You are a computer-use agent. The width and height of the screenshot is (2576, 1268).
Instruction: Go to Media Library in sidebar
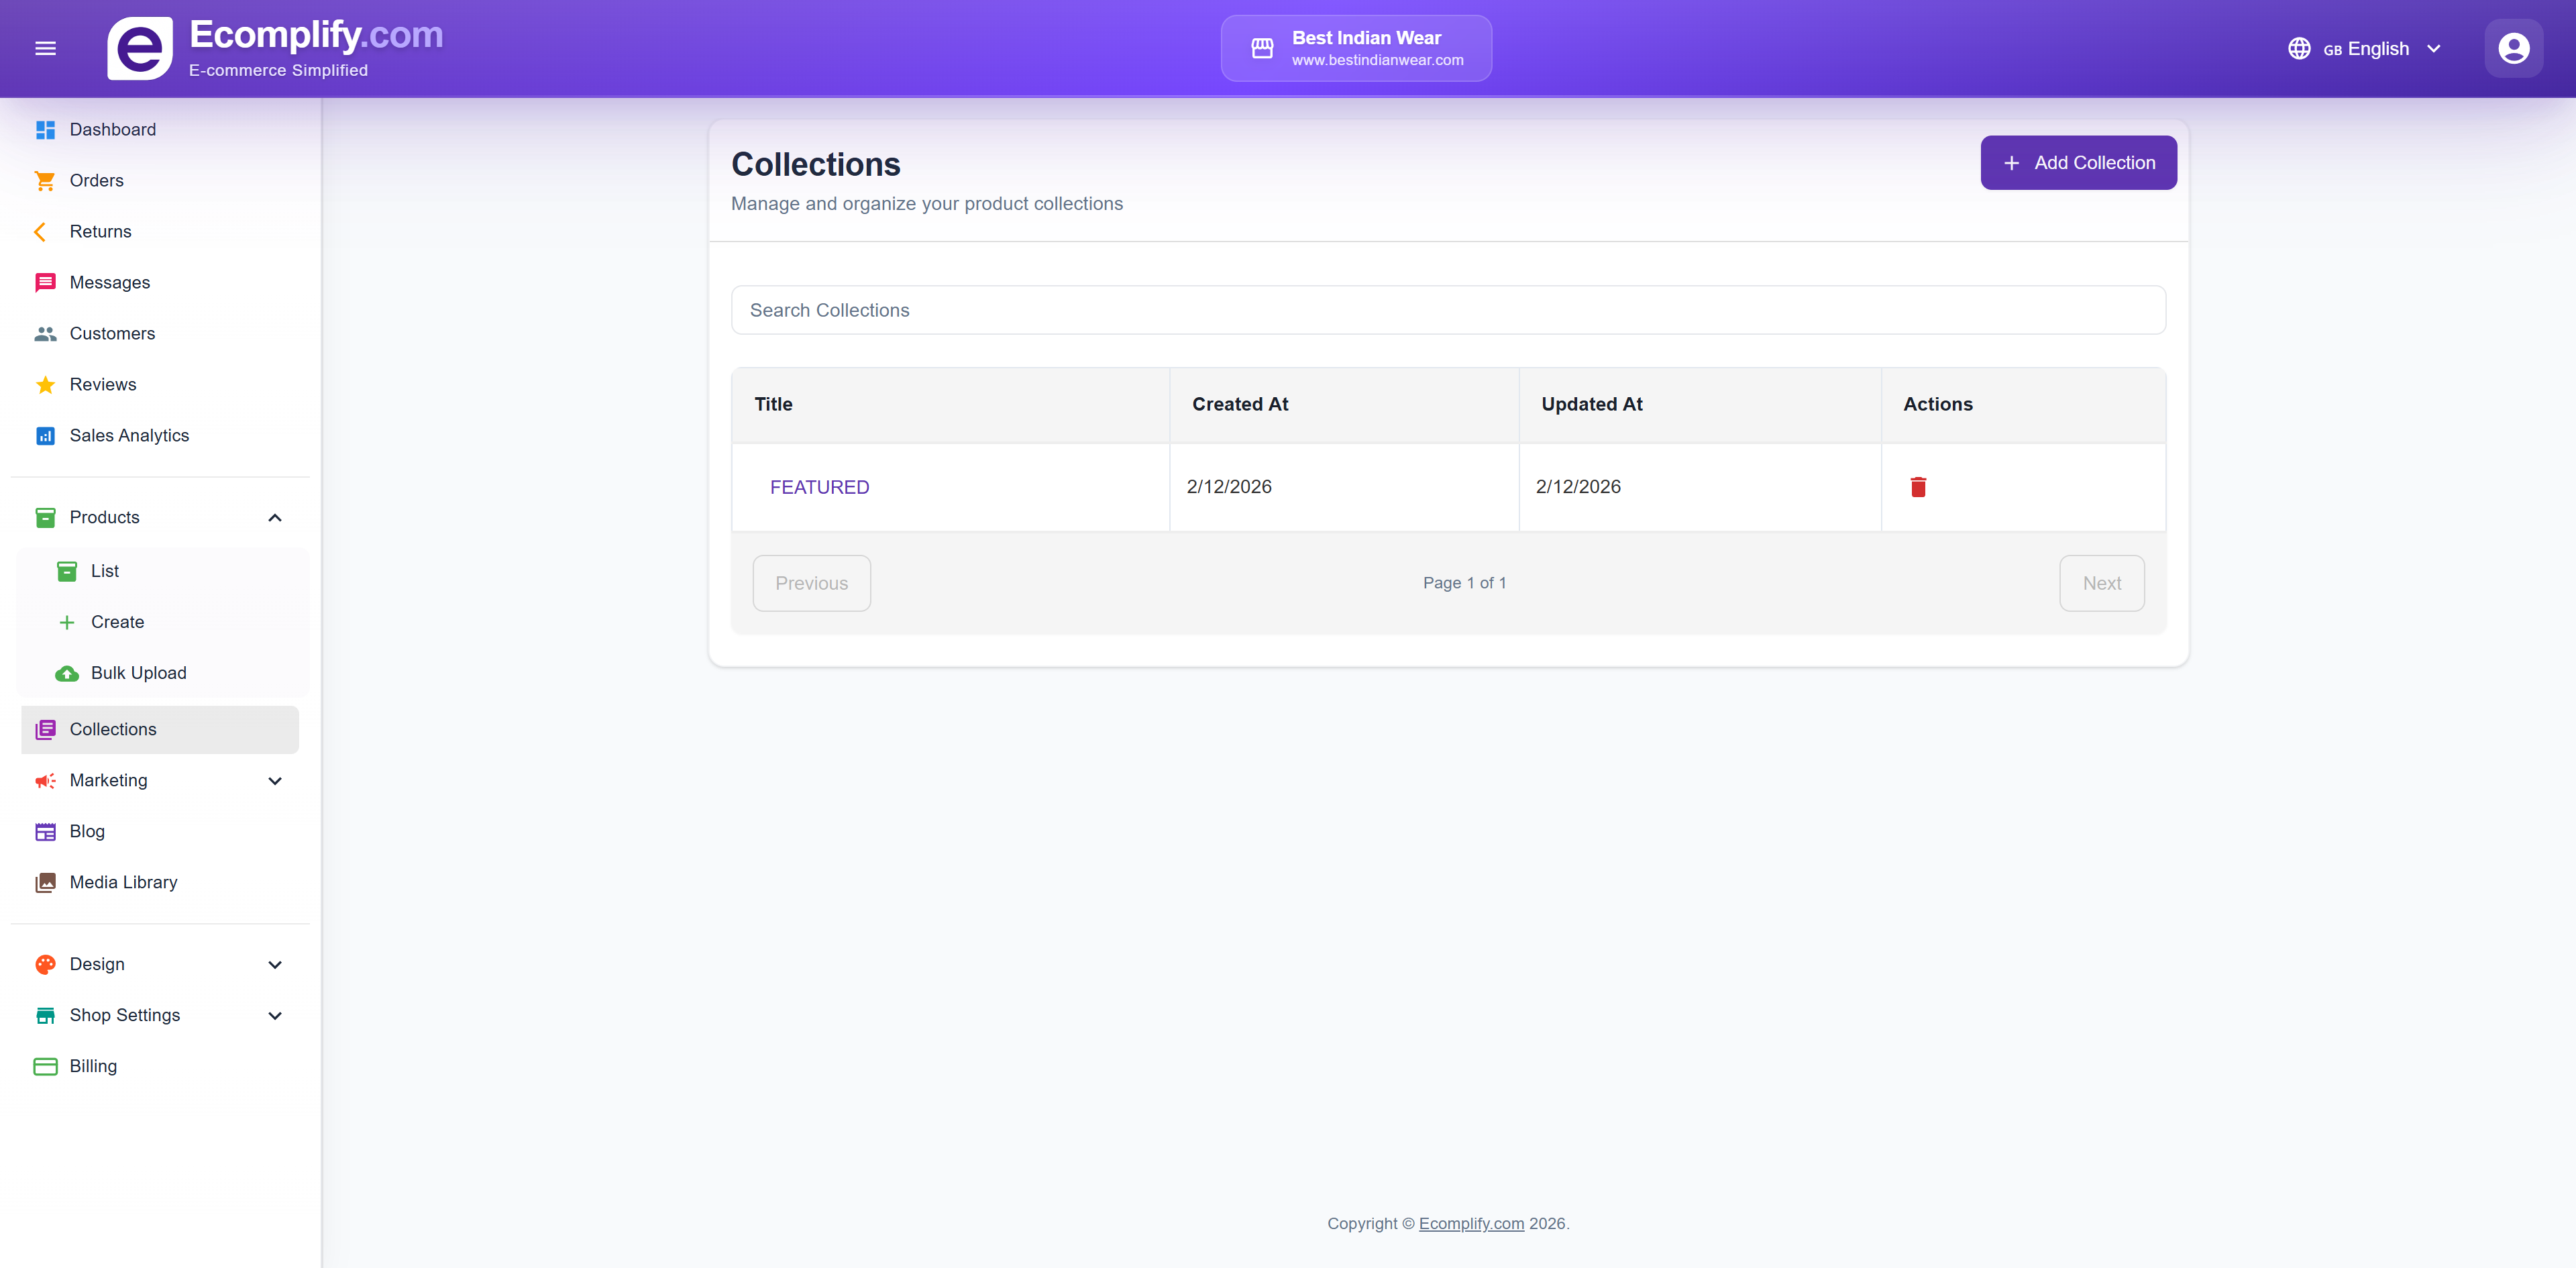123,882
